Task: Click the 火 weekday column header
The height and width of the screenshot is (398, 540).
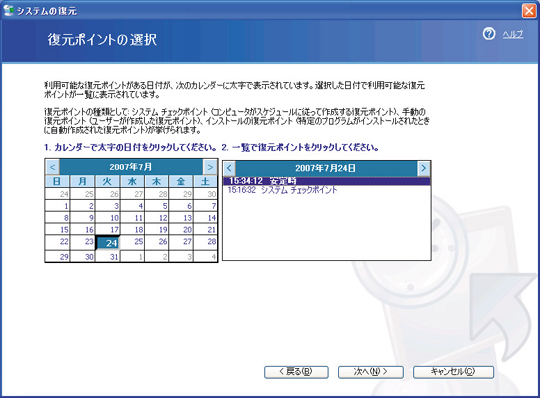Action: 107,181
